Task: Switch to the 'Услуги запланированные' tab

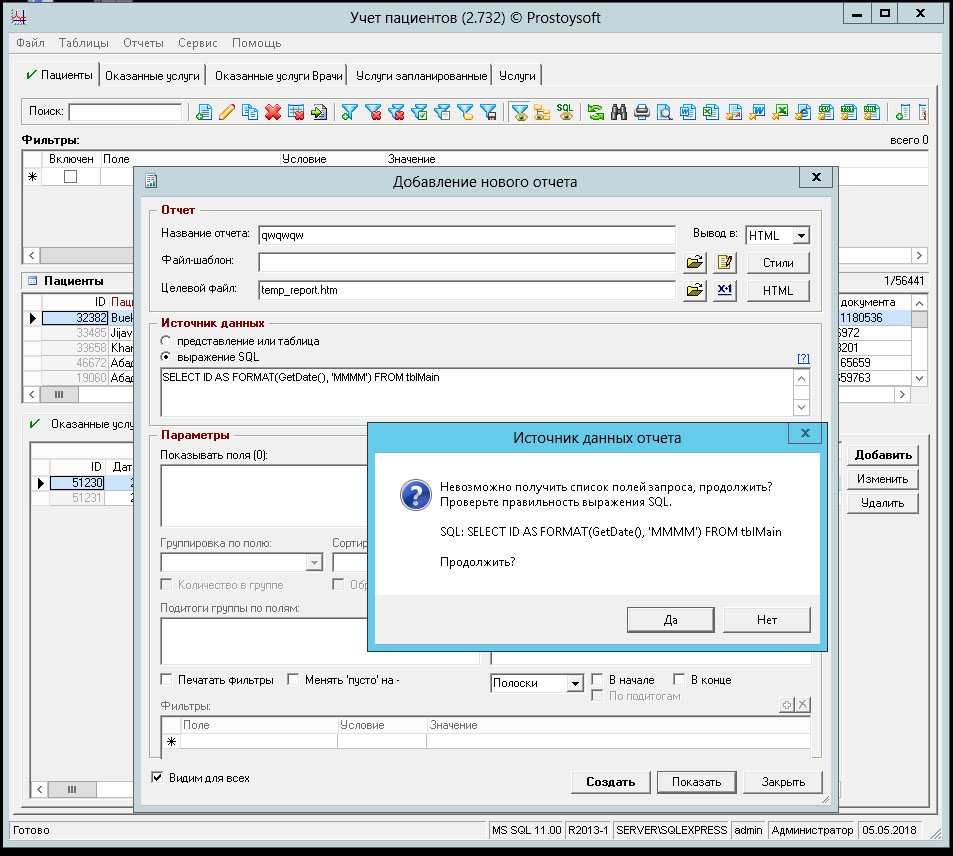Action: (x=421, y=76)
